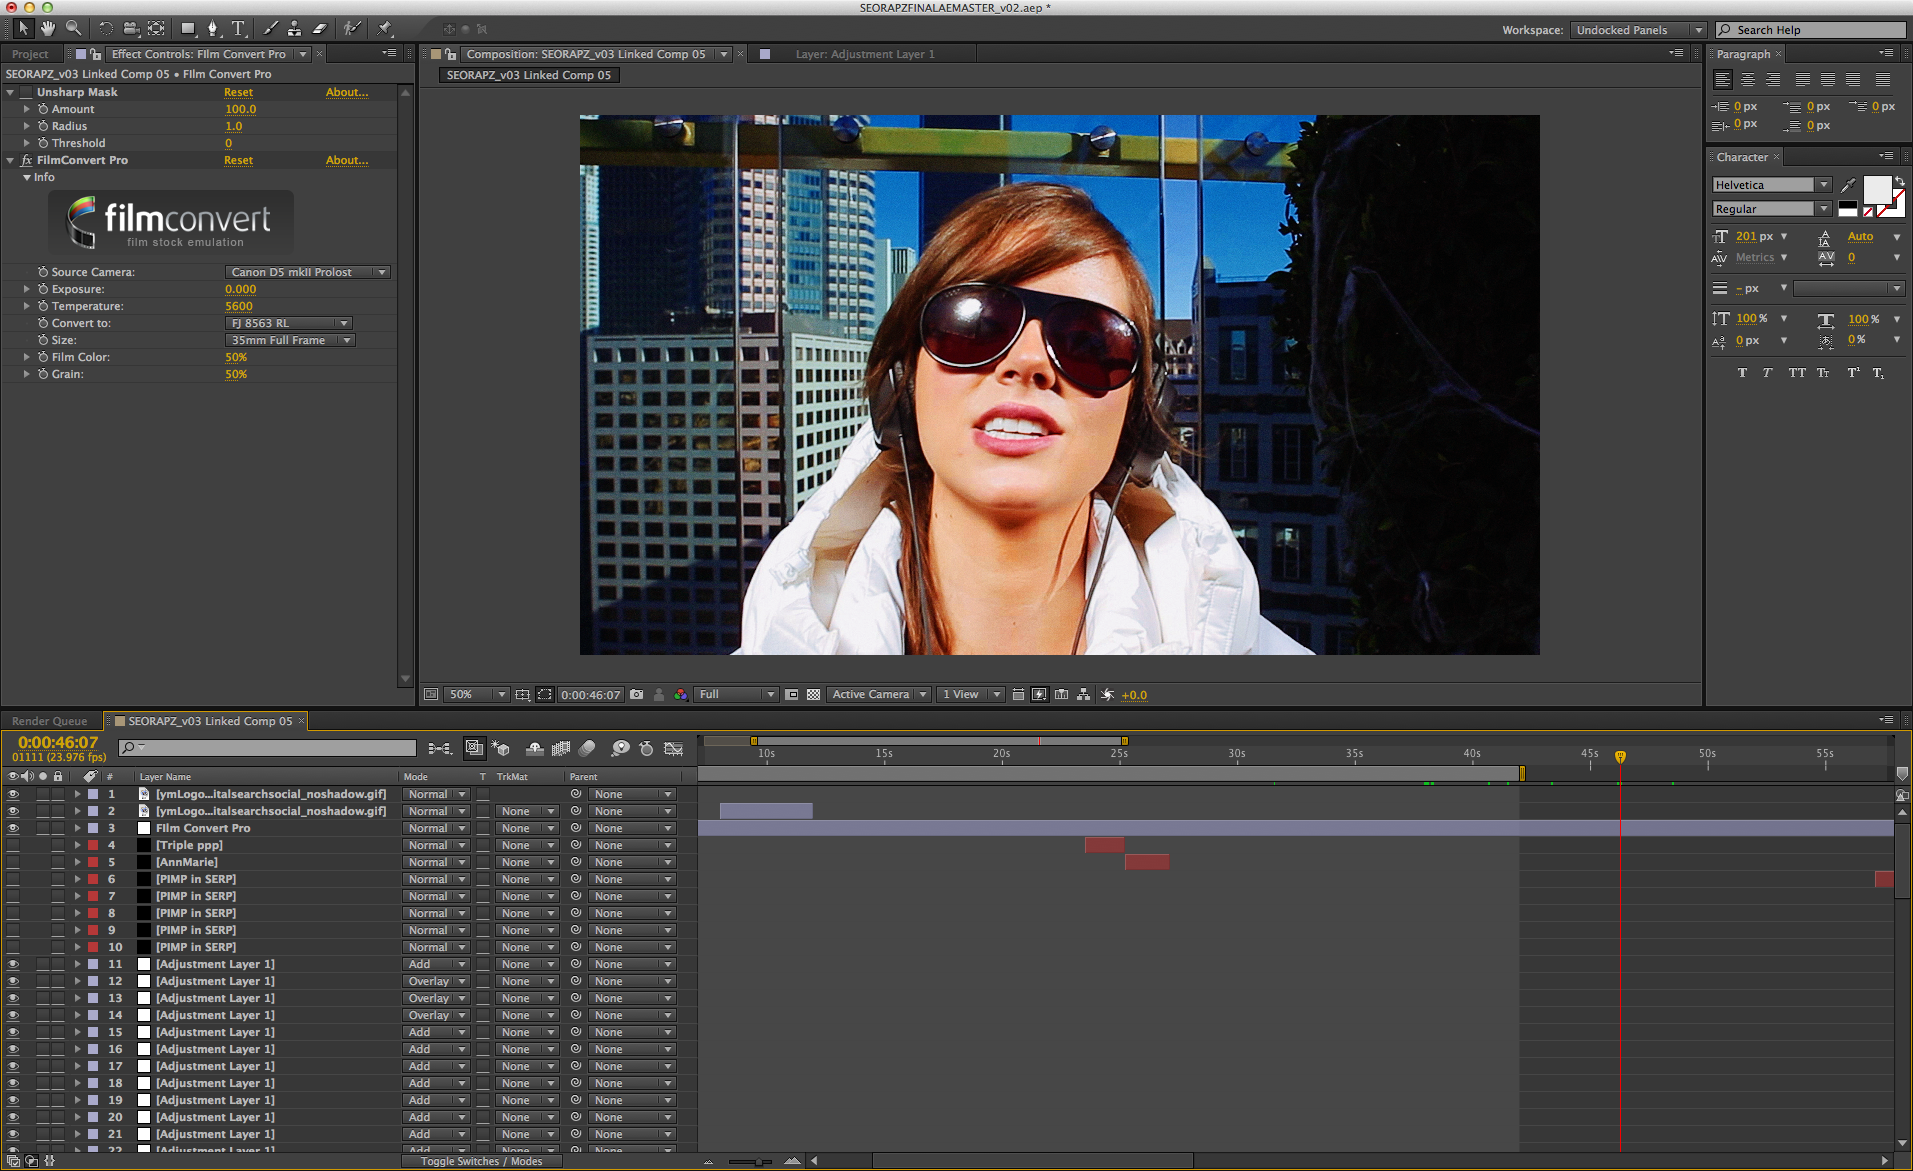Select the Pen tool
The image size is (1913, 1171).
click(213, 28)
